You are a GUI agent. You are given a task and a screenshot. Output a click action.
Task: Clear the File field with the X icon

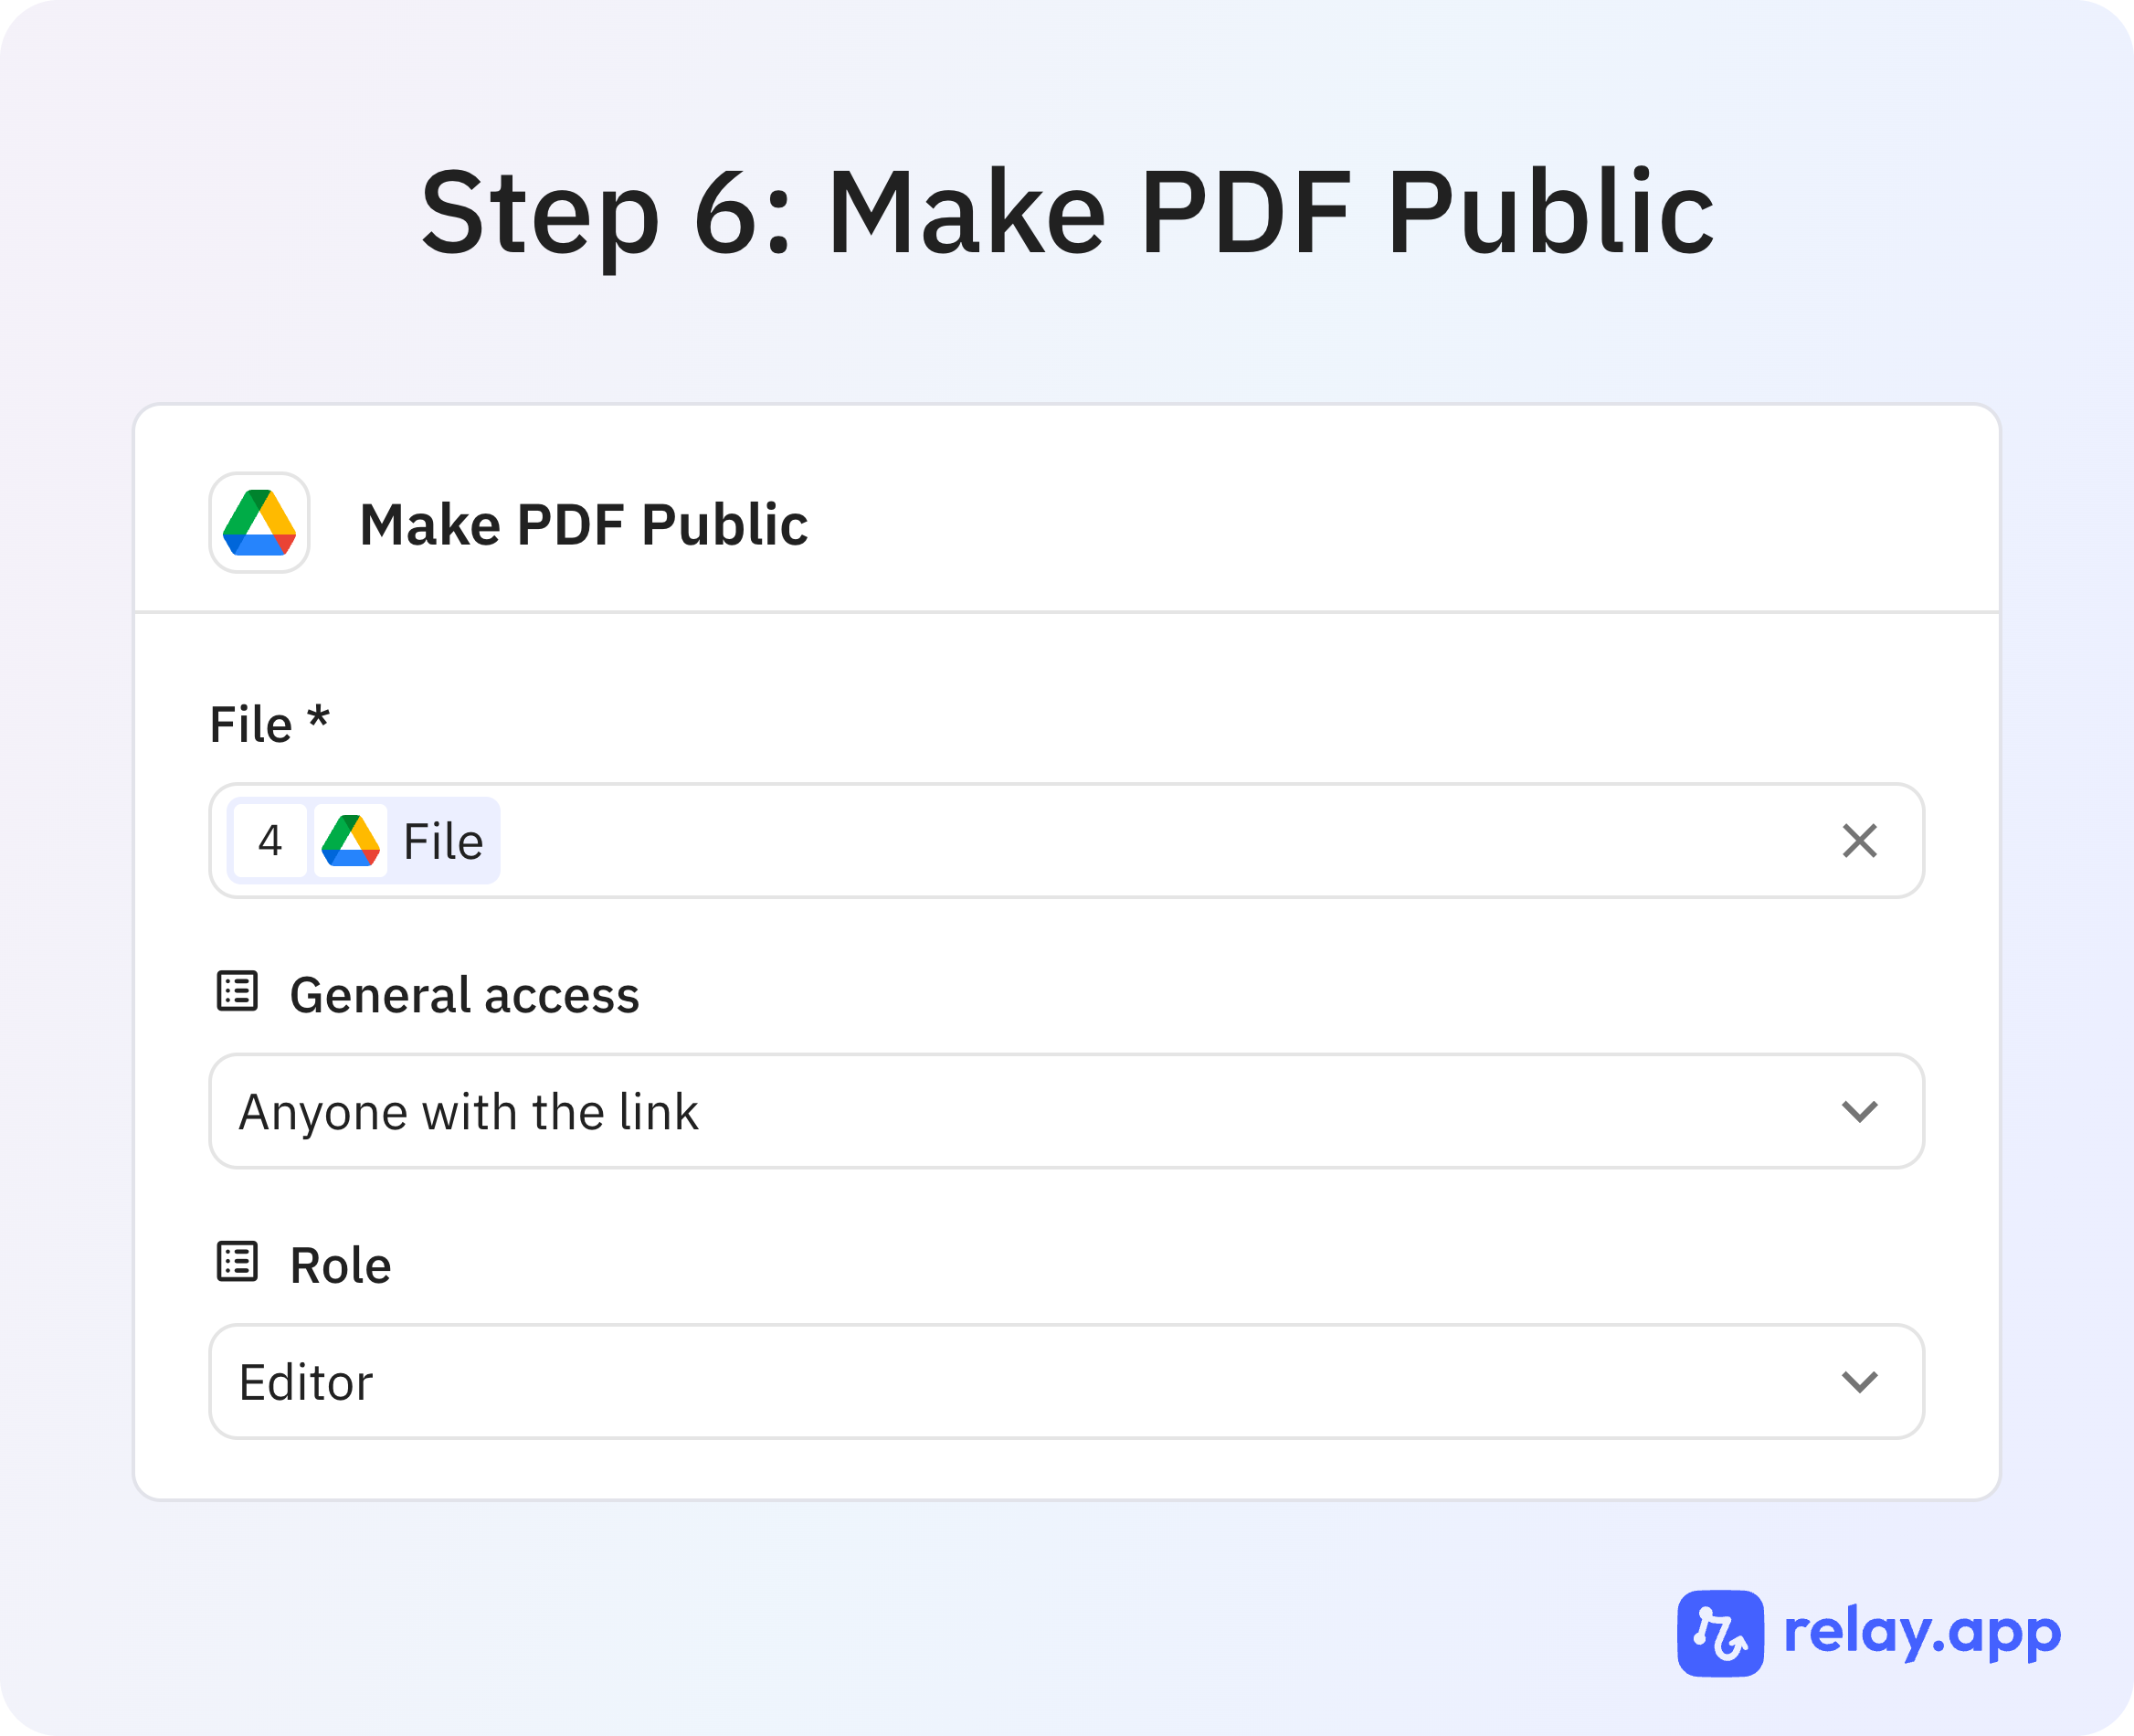pos(1859,840)
